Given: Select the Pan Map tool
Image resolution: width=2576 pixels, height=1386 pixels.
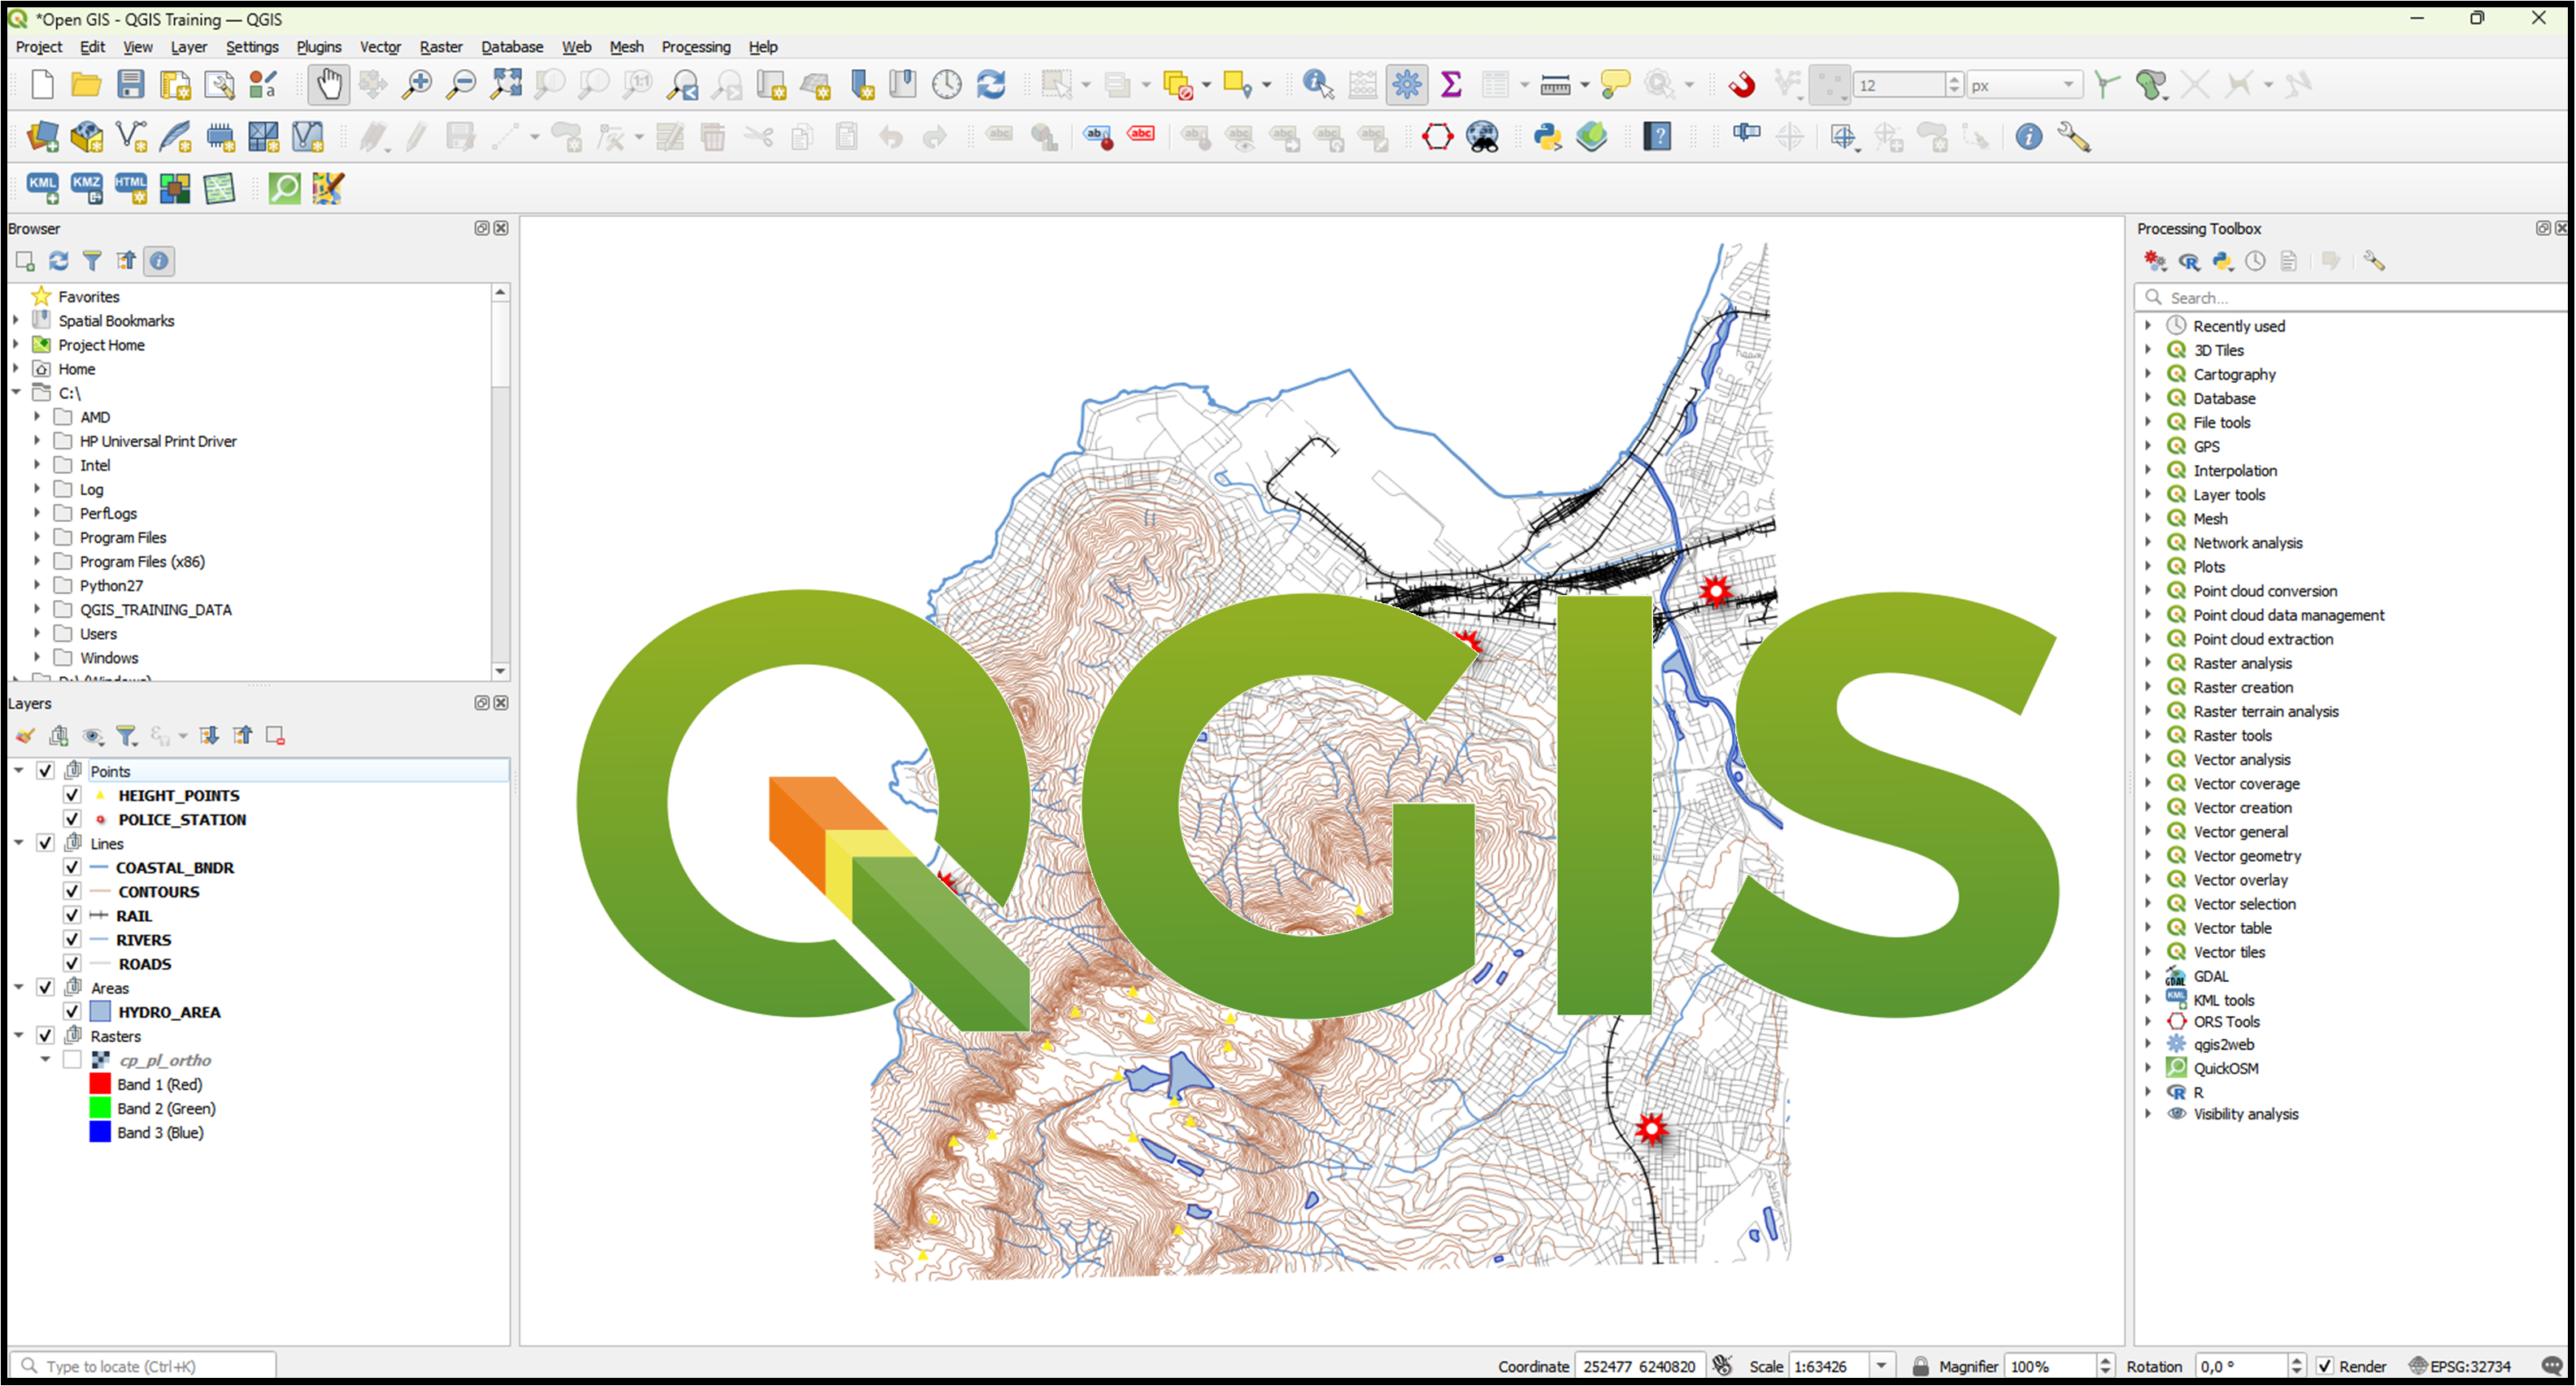Looking at the screenshot, I should click(x=327, y=84).
